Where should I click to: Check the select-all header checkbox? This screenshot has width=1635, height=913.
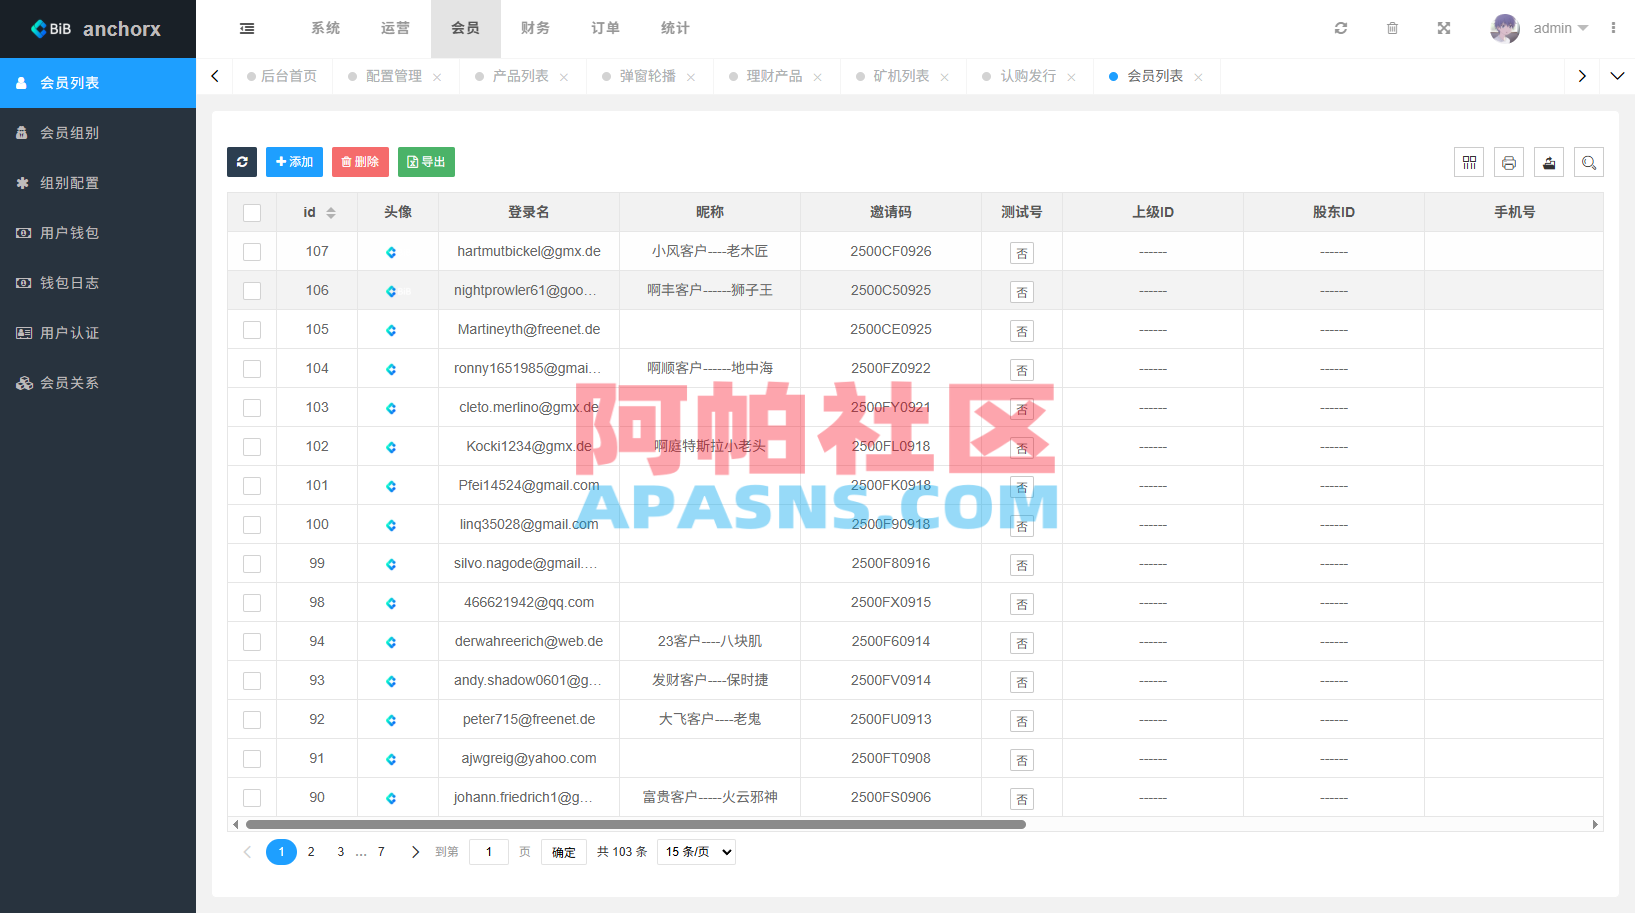[252, 213]
